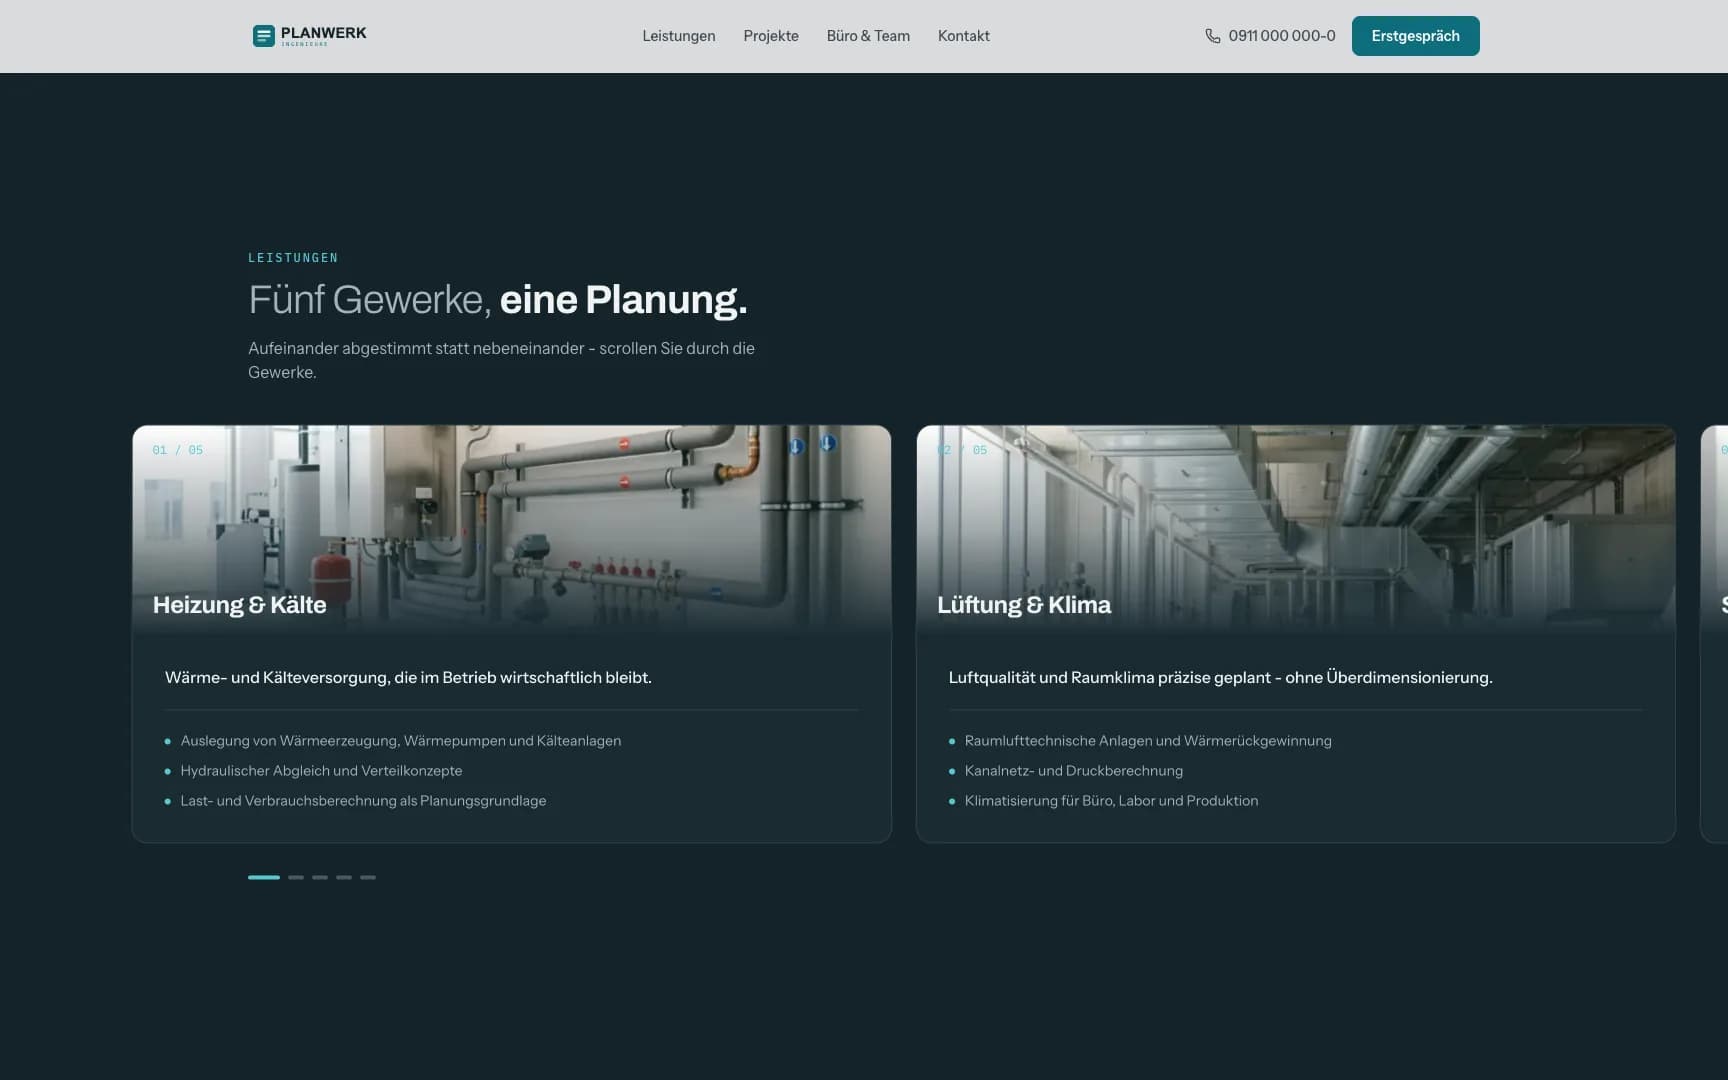Click the Lüftung & Klima card title
The width and height of the screenshot is (1728, 1080).
[1024, 605]
